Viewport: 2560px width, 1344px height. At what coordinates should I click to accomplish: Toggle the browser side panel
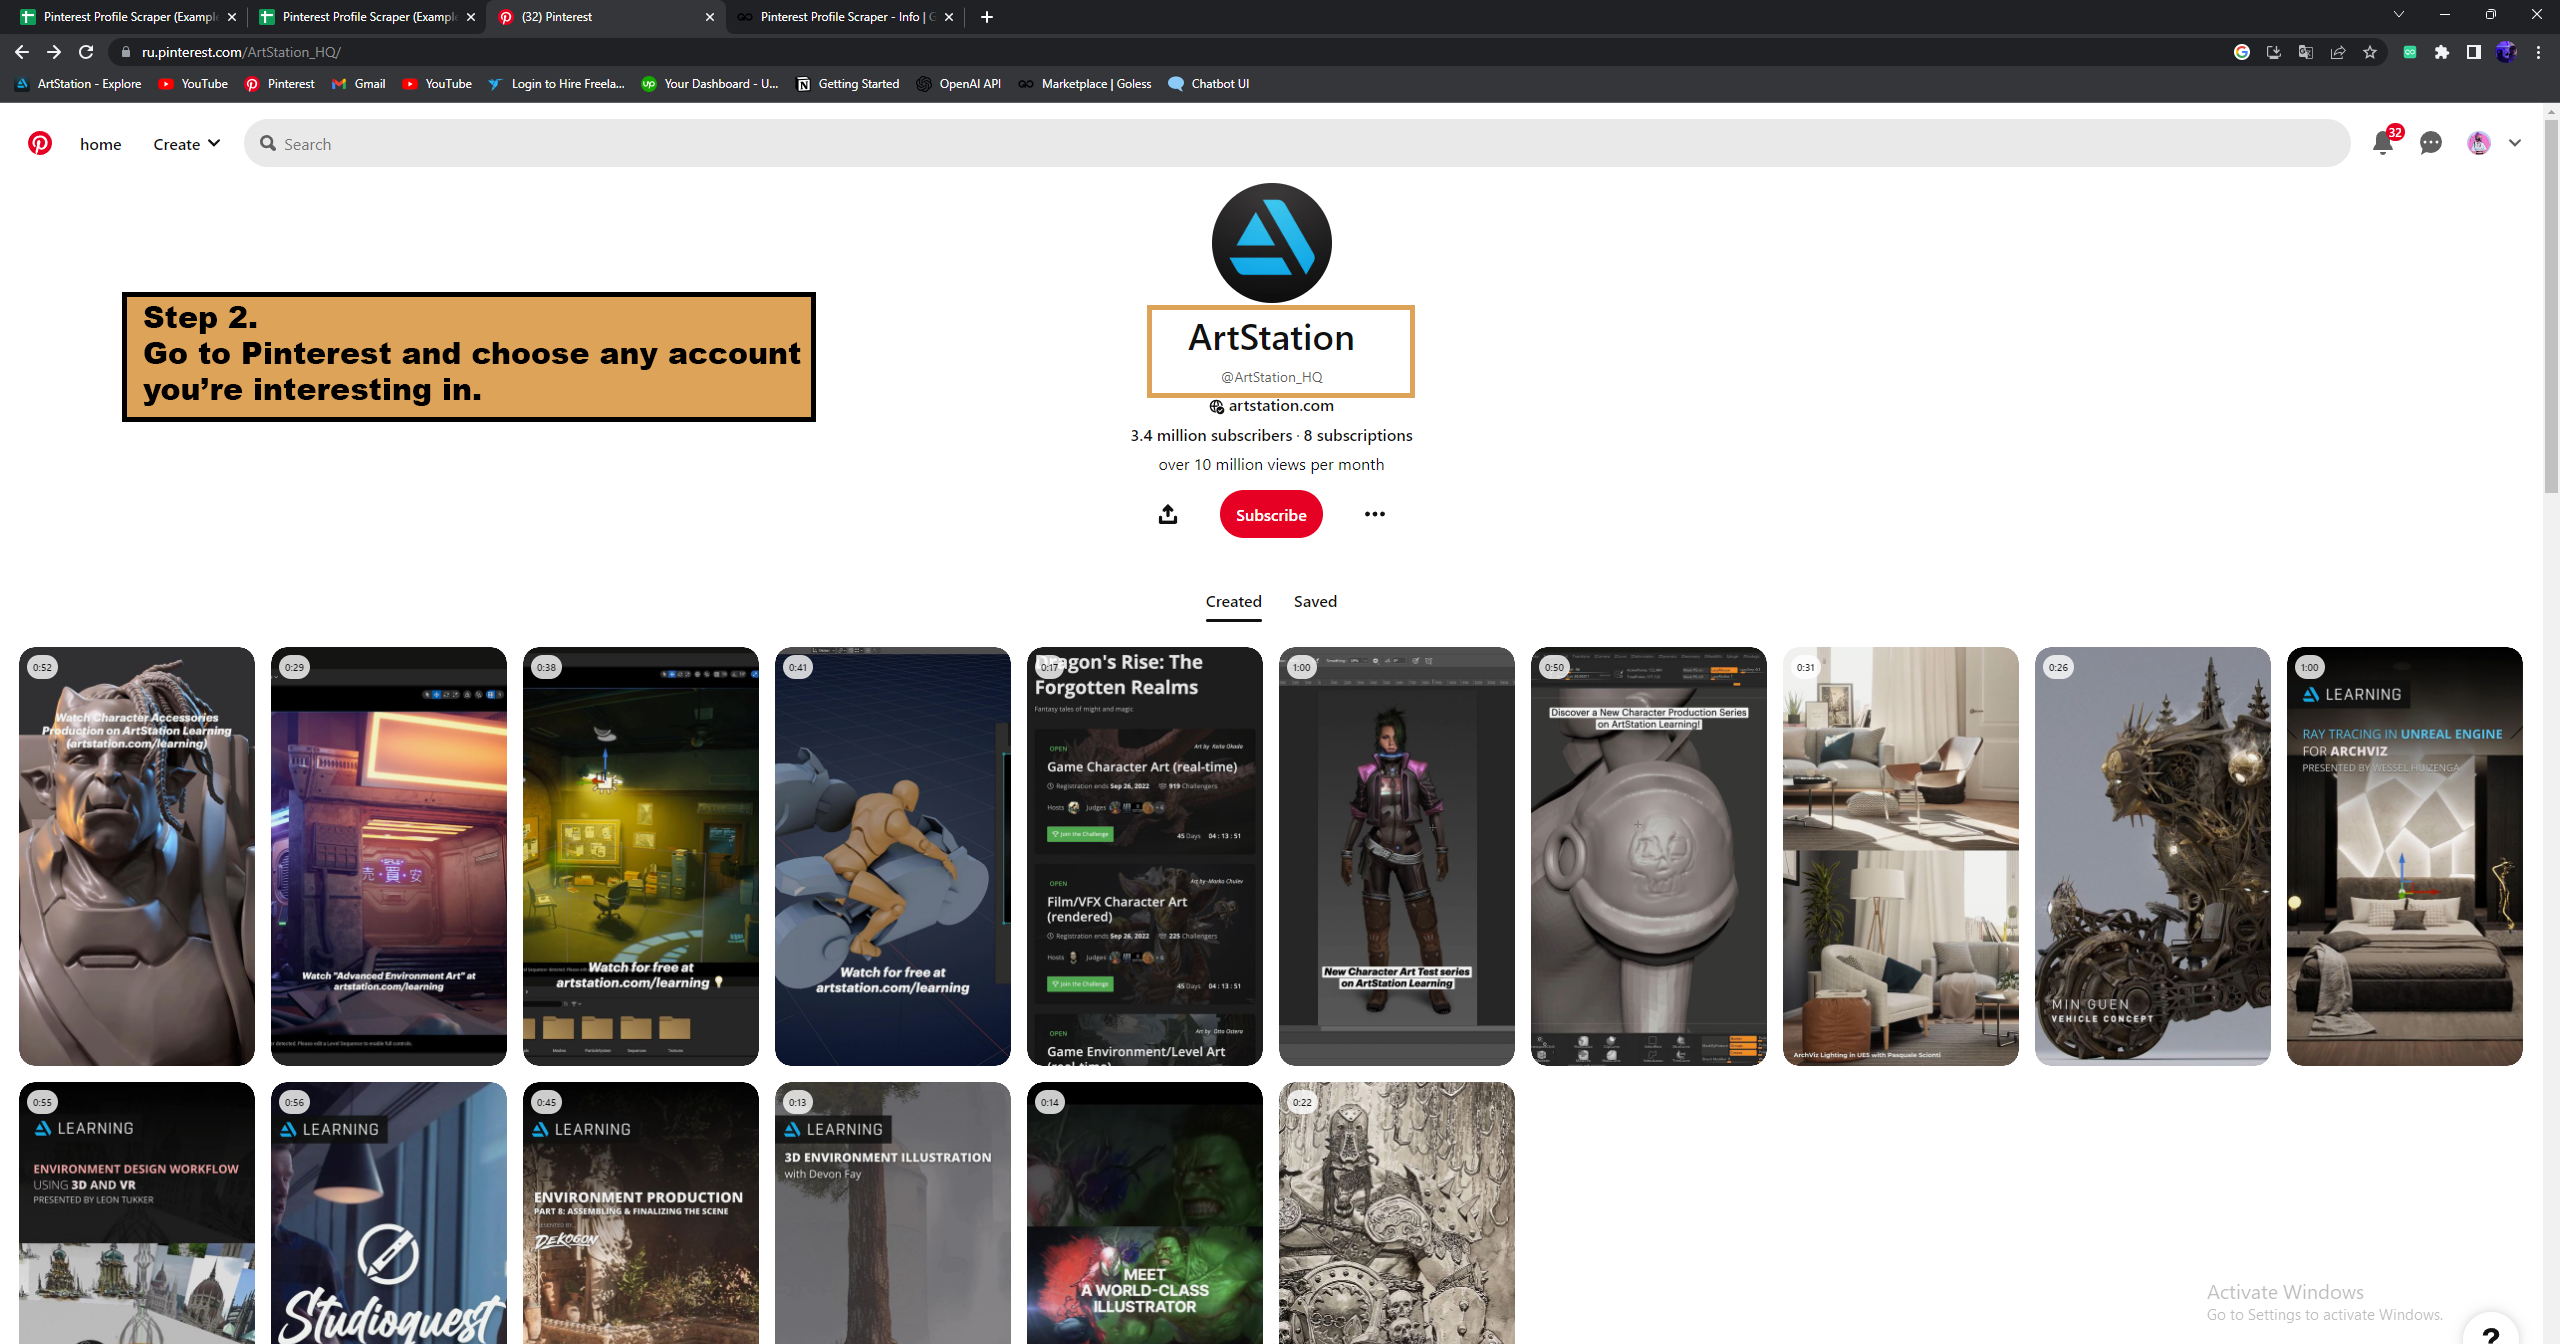(x=2474, y=52)
